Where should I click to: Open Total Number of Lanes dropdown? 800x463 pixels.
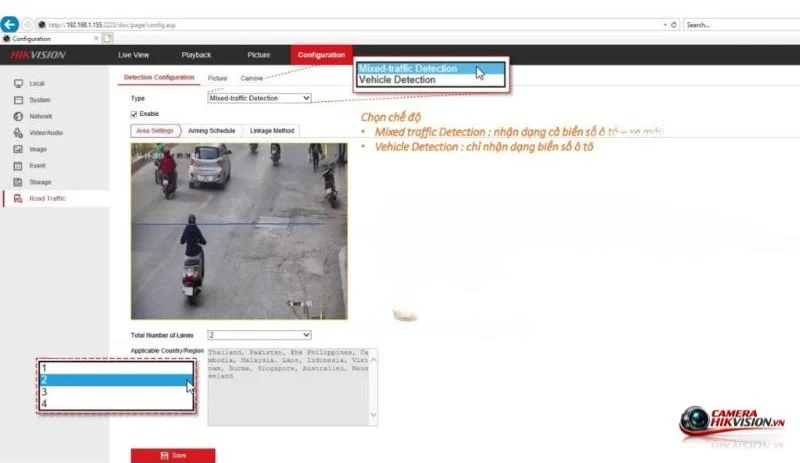click(x=259, y=335)
